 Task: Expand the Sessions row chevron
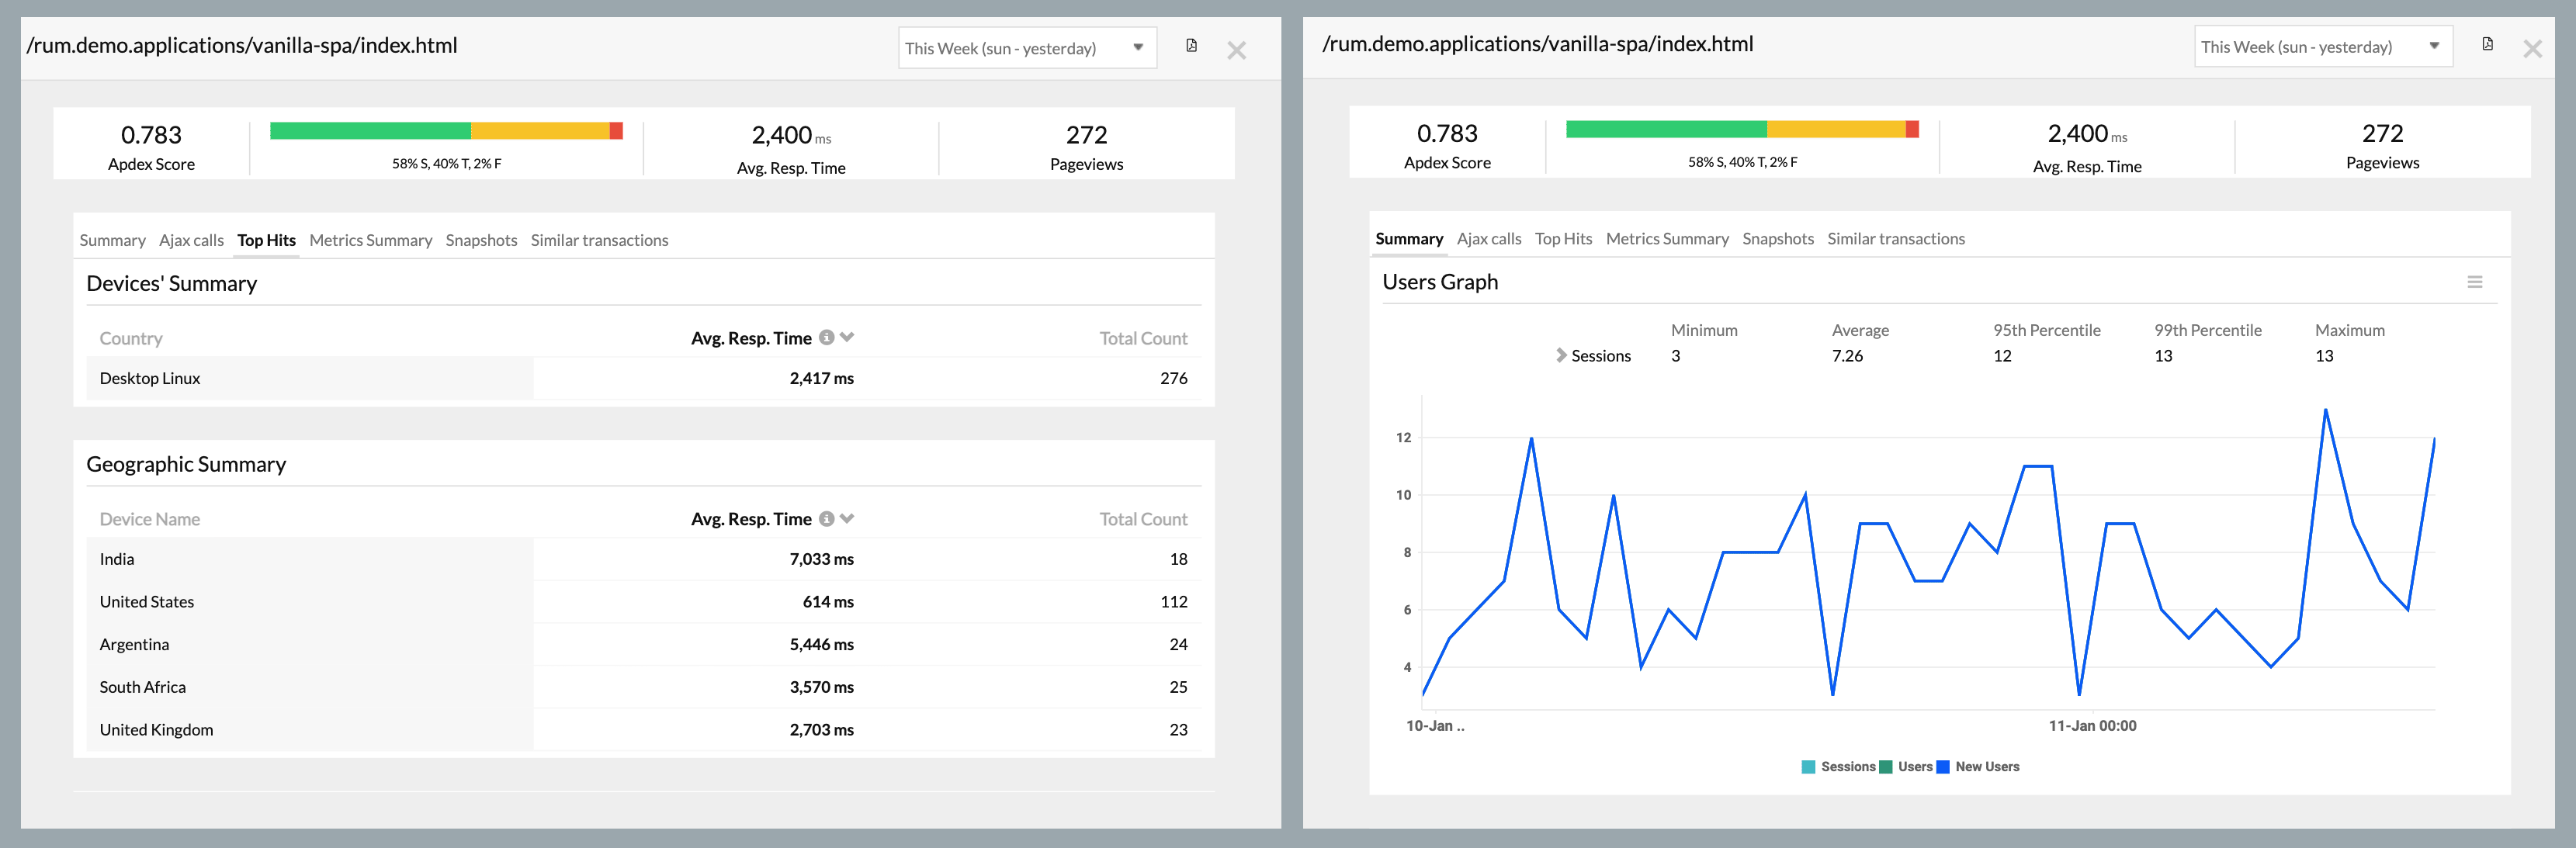(1561, 356)
